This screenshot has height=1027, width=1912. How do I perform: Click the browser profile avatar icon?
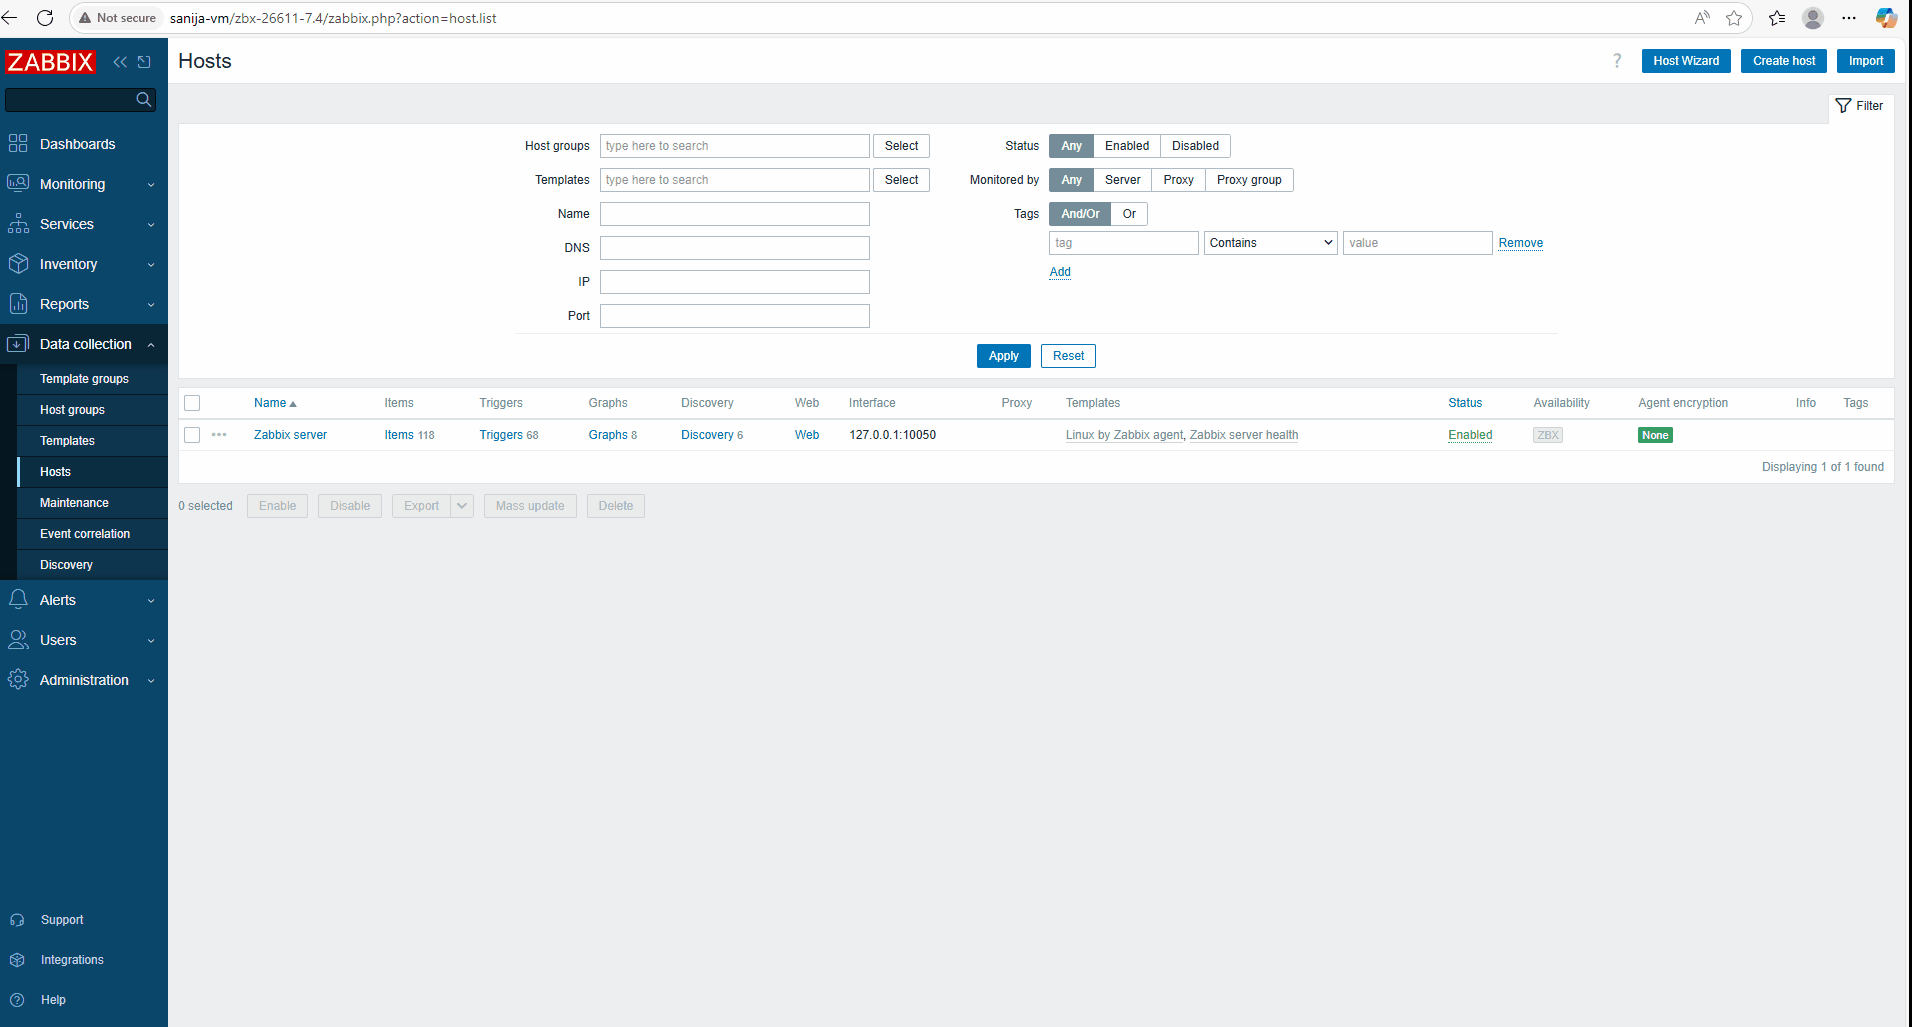1813,18
